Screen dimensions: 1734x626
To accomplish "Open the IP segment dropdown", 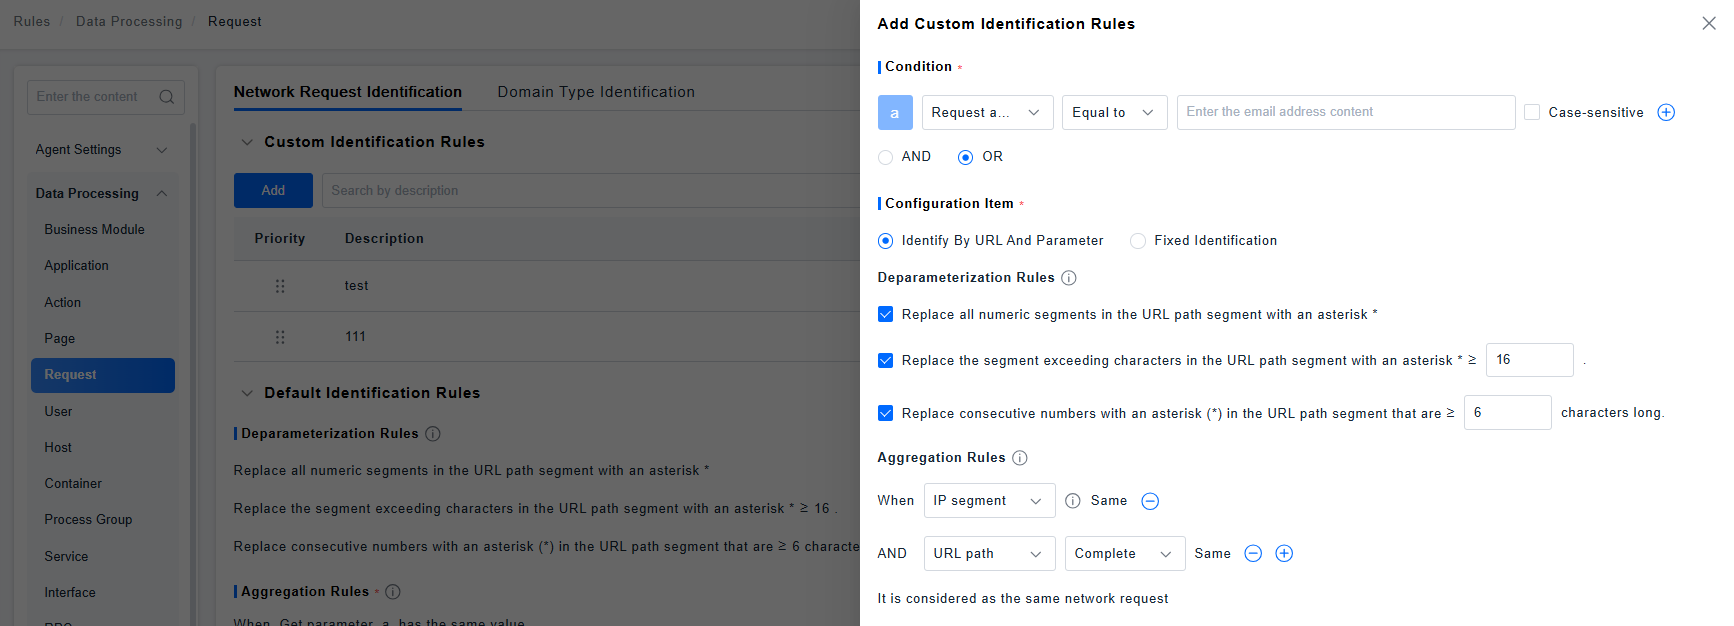I will coord(988,501).
